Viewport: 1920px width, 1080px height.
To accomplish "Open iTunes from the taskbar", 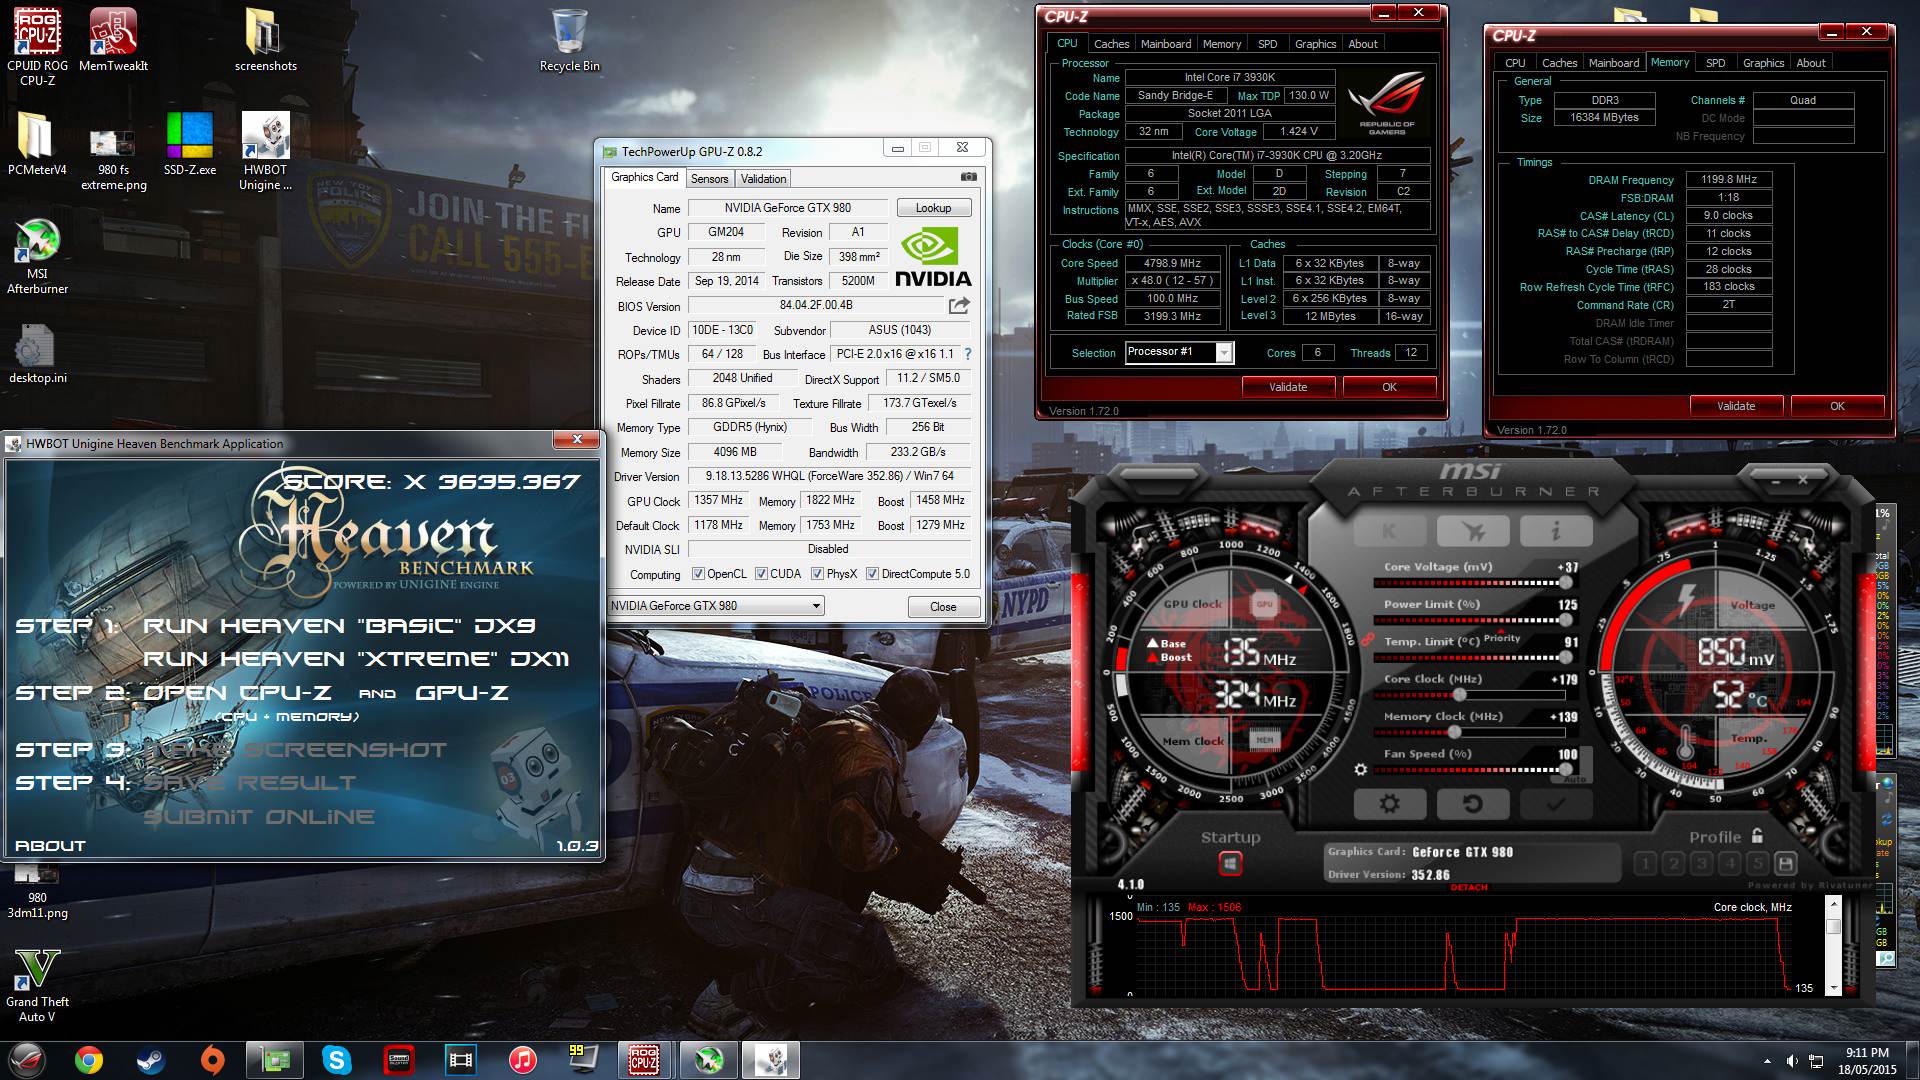I will (x=522, y=1060).
